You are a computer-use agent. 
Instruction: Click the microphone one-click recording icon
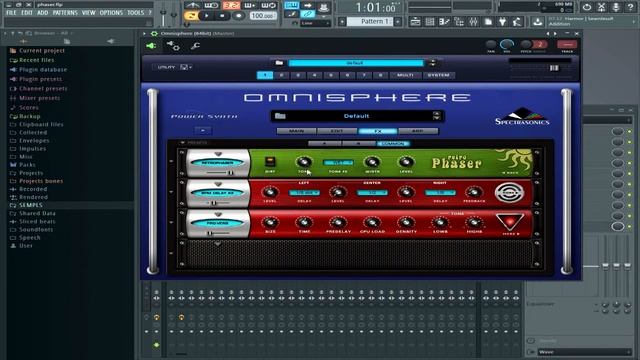click(x=616, y=7)
